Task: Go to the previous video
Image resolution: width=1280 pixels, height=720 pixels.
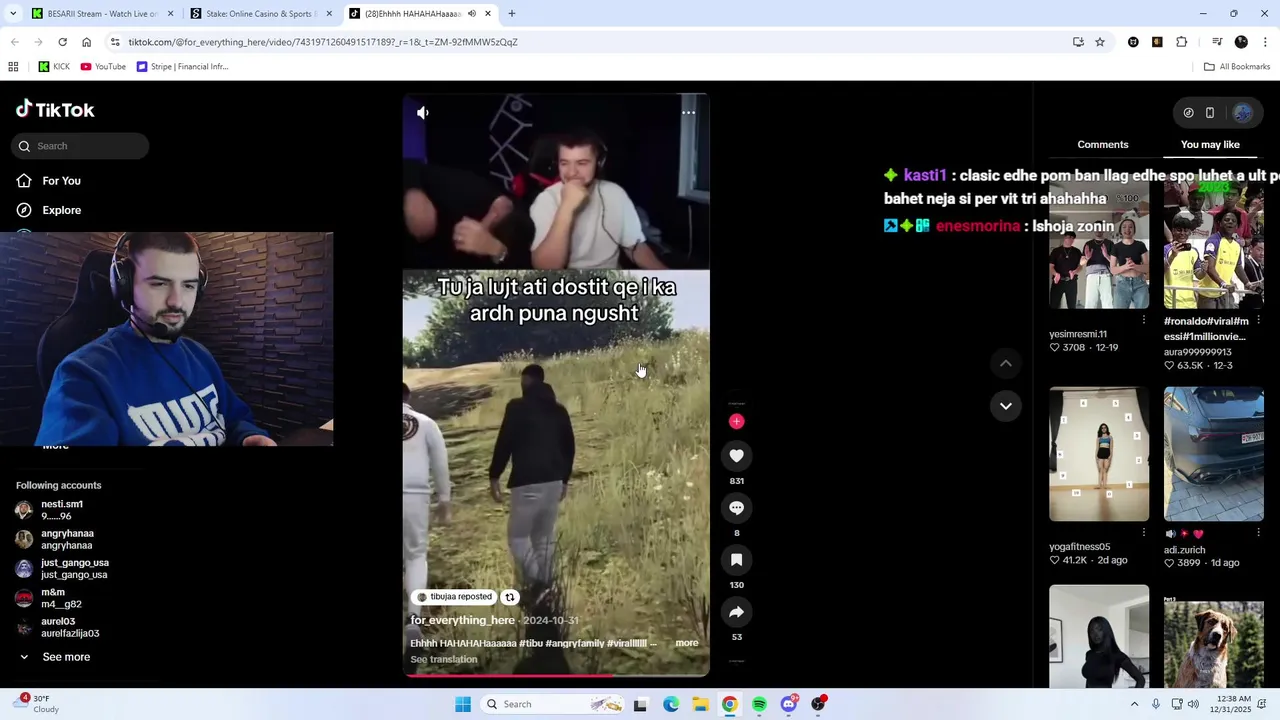Action: point(1005,364)
